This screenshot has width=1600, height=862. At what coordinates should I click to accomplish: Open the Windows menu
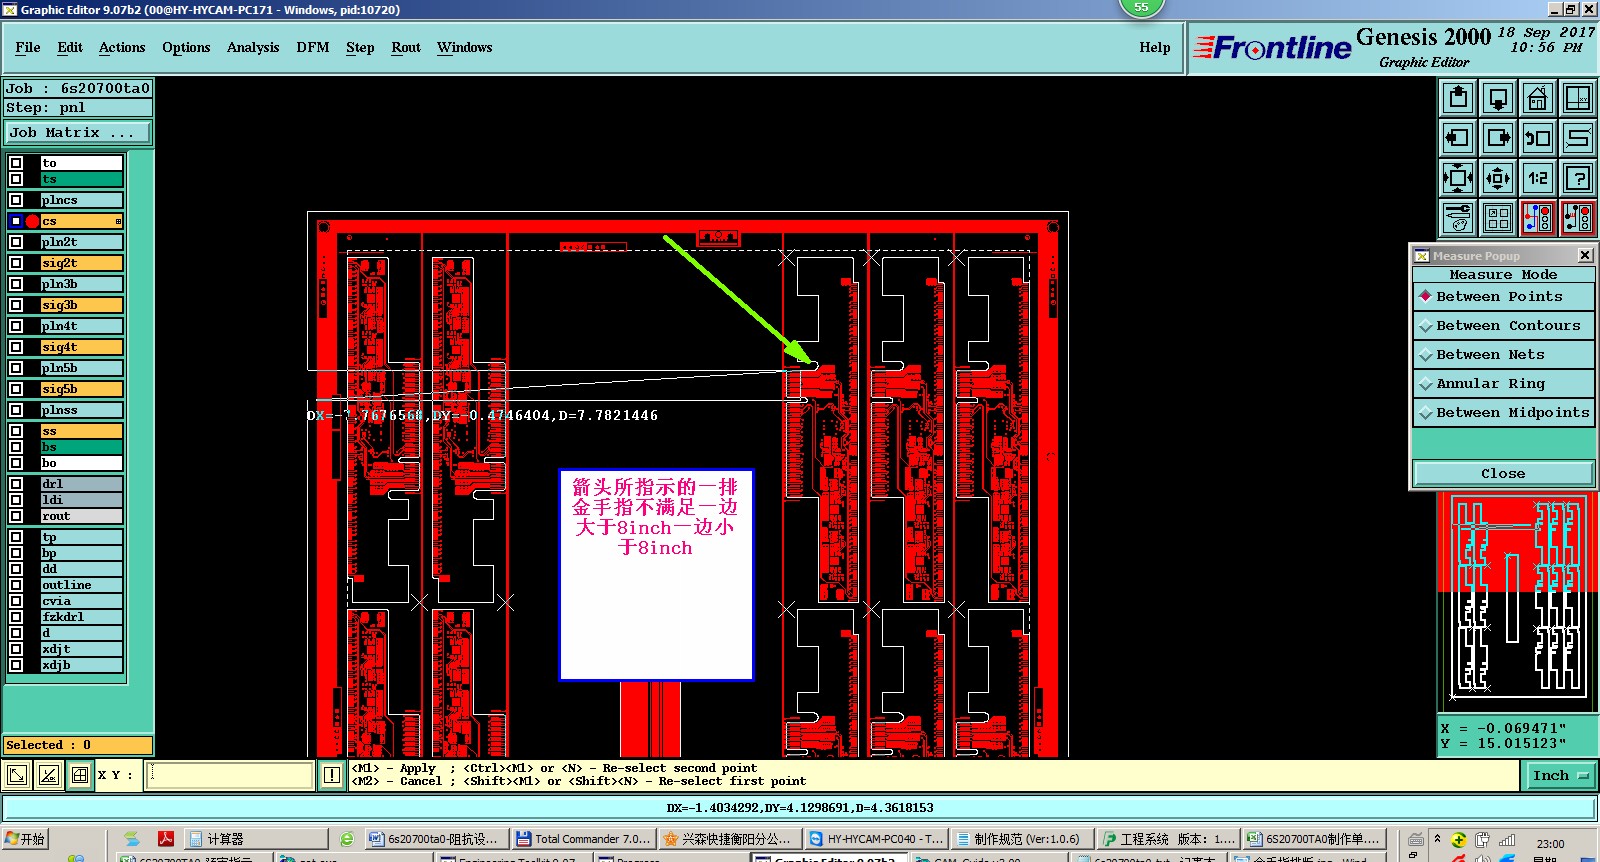point(464,47)
